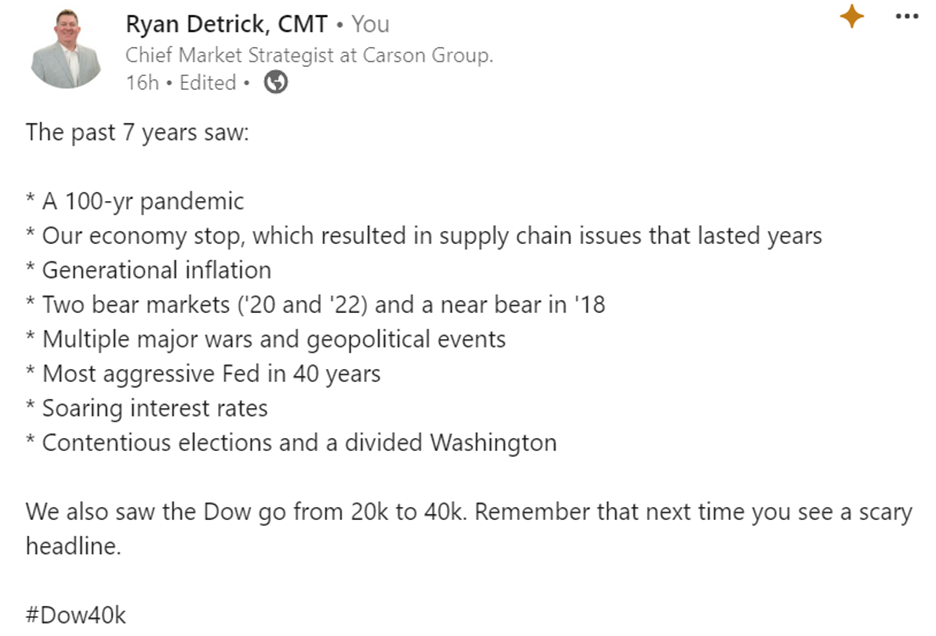
Task: Click the Chief Market Strategist at Carson Group subtitle
Action: 309,55
